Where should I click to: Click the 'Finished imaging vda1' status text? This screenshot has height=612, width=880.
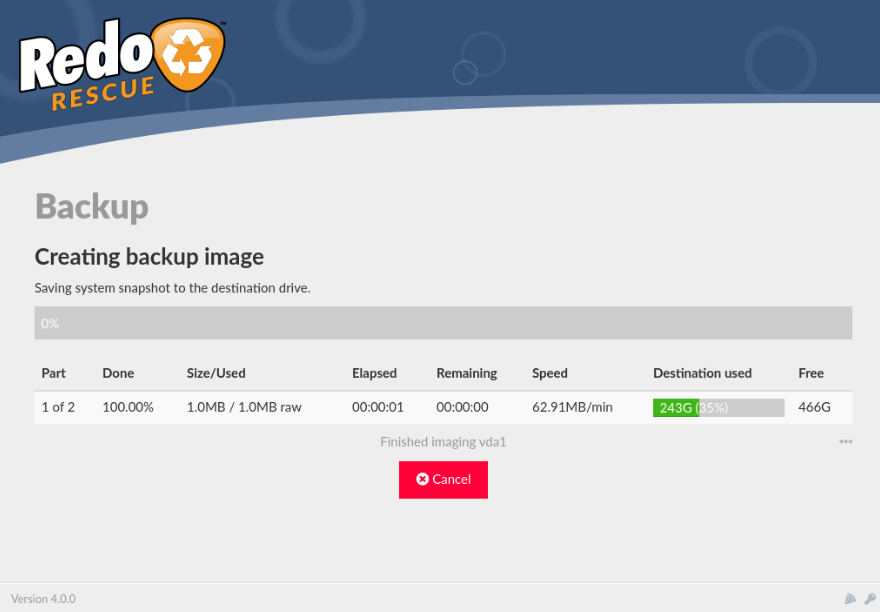(443, 442)
